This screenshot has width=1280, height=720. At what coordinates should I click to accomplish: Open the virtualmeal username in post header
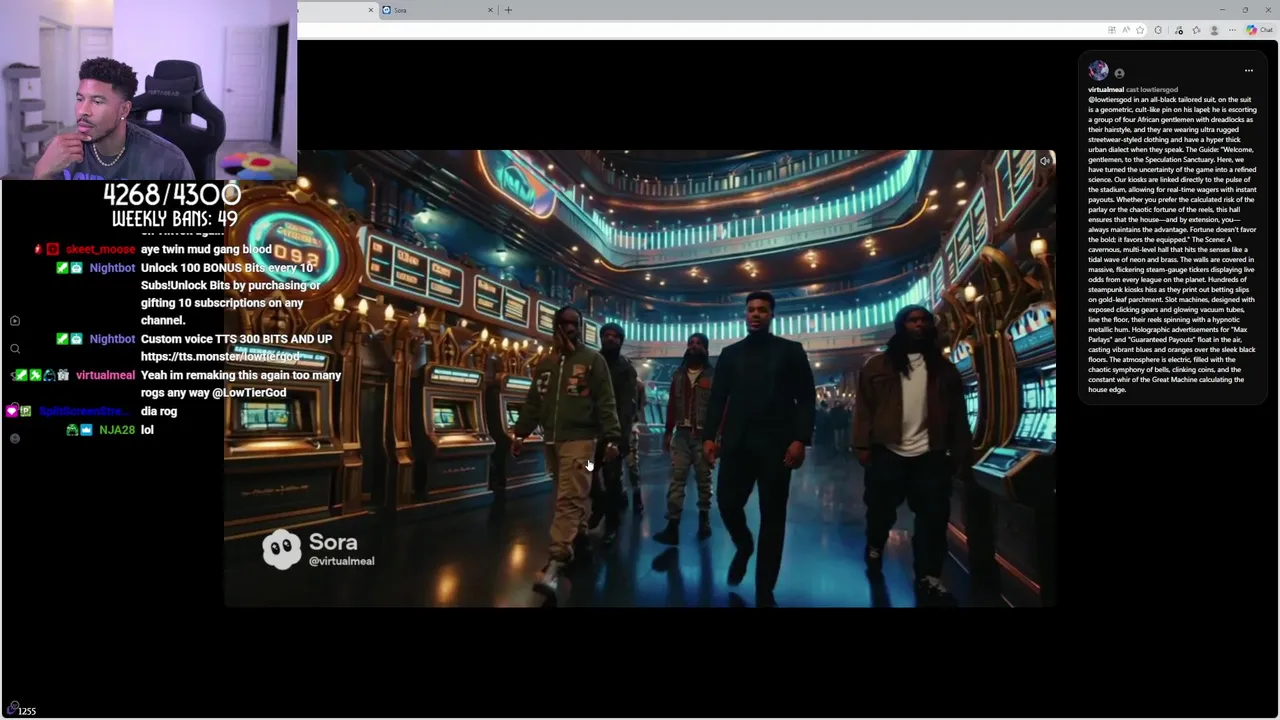coord(1106,90)
